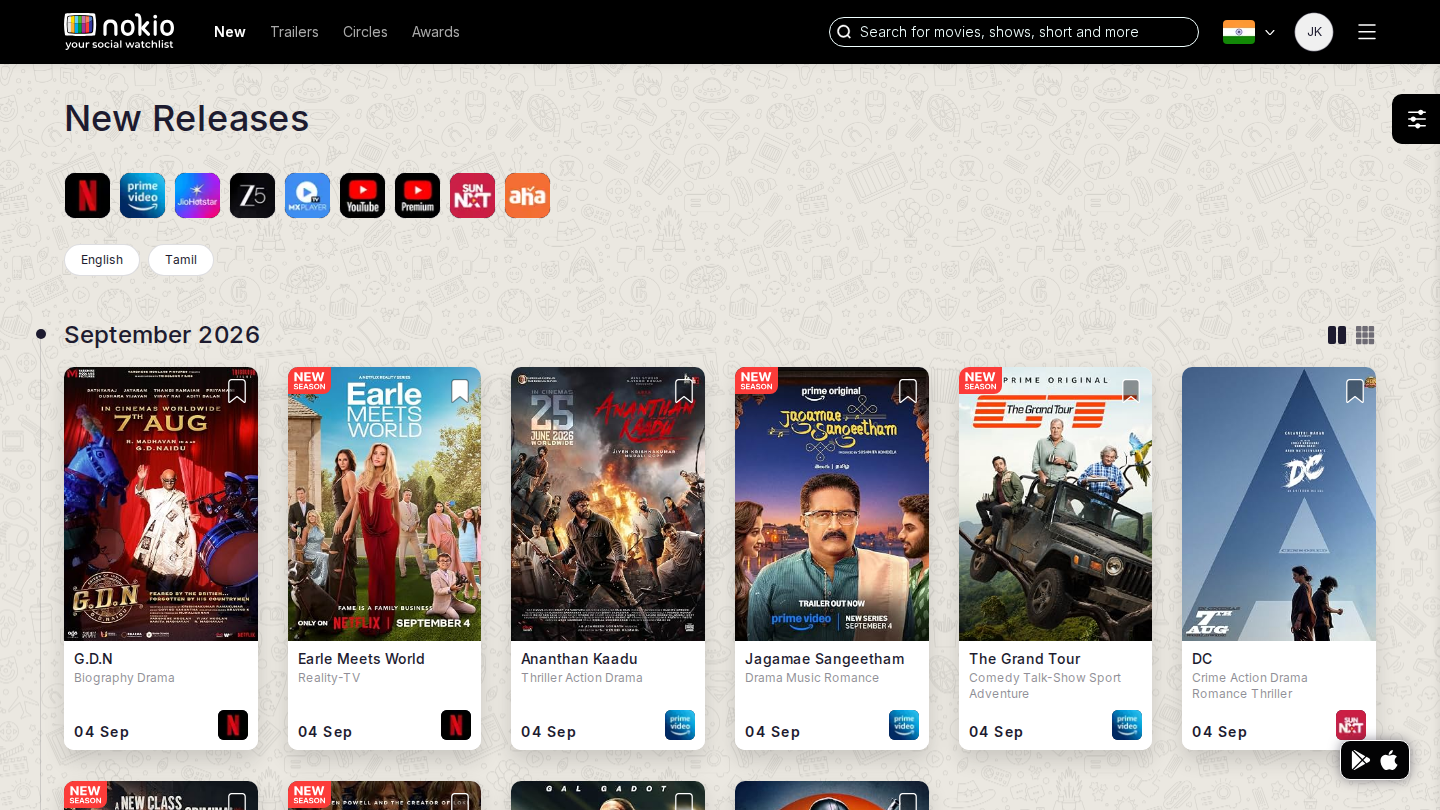Open the DC title link
Image resolution: width=1440 pixels, height=810 pixels.
click(x=1202, y=659)
